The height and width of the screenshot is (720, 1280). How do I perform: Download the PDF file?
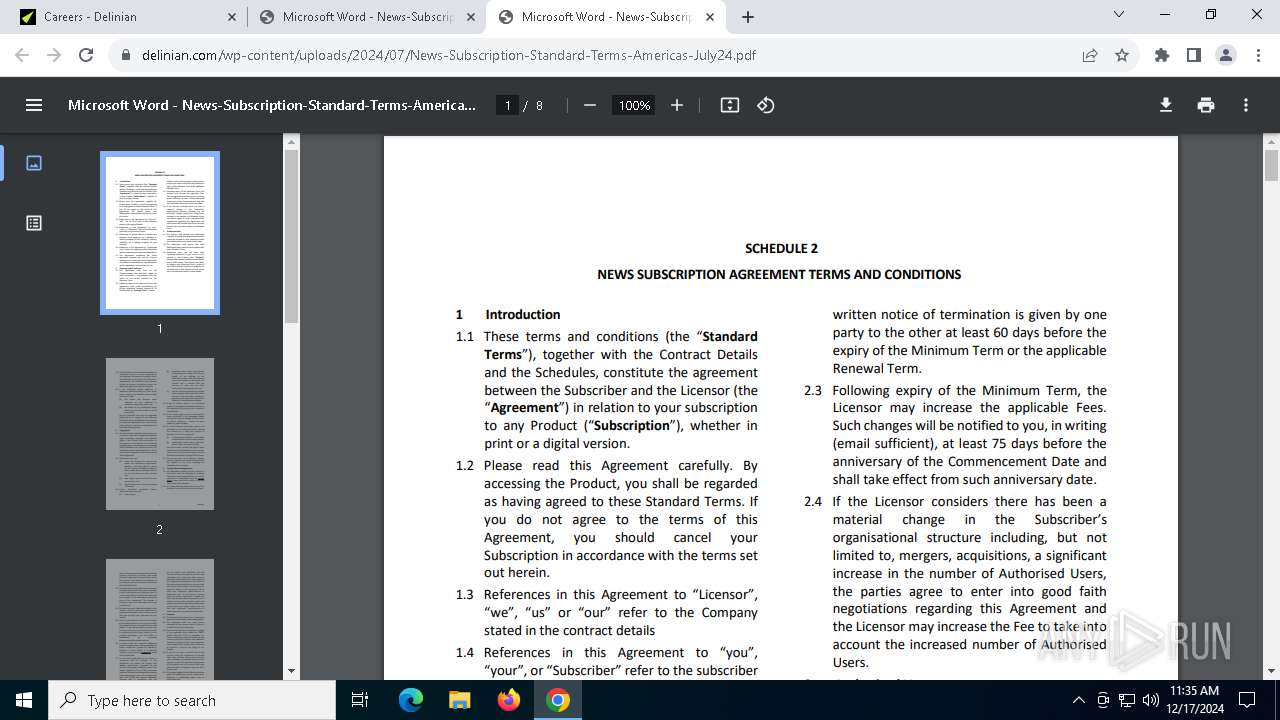(x=1166, y=105)
